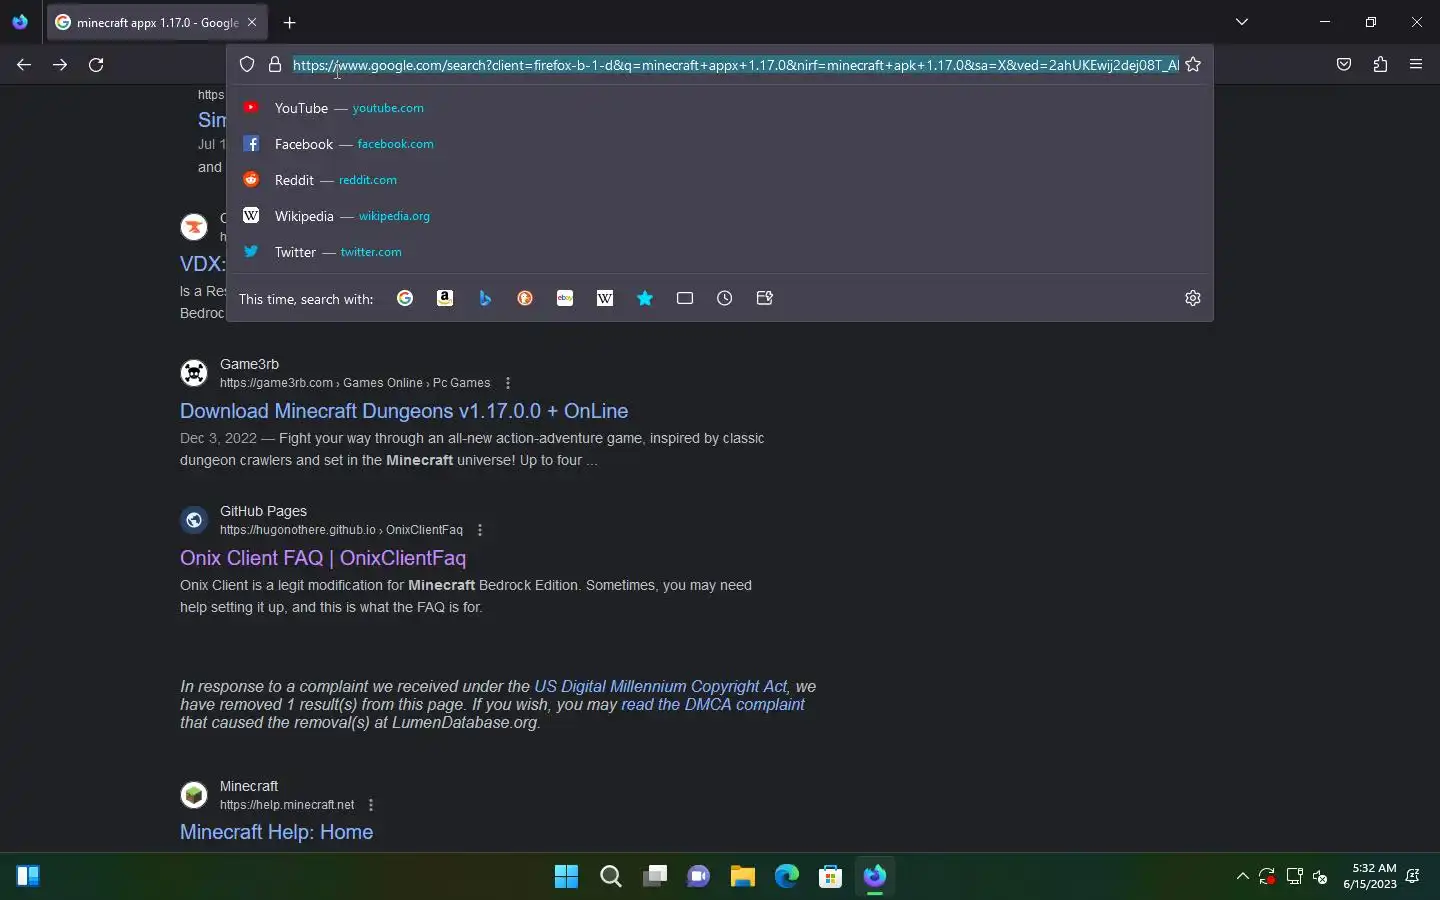This screenshot has height=900, width=1440.
Task: Launch Microsoft Edge from taskbar
Action: click(x=786, y=877)
